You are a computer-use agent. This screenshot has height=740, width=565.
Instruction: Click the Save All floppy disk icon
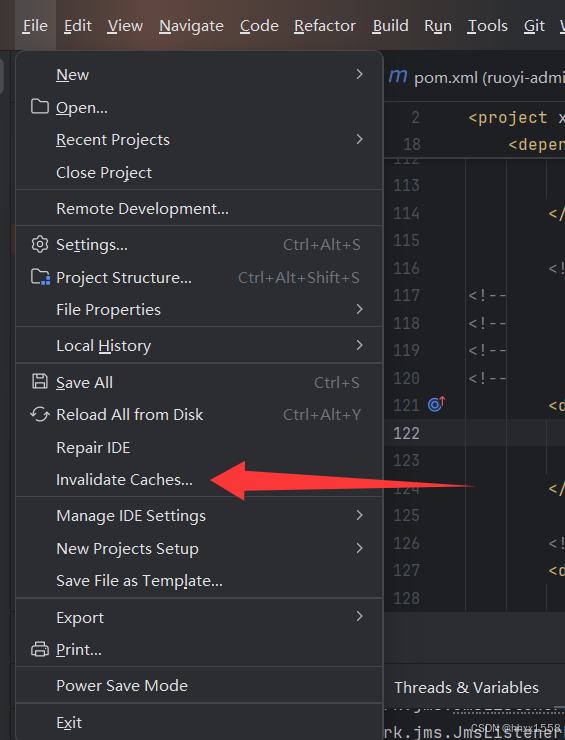coord(40,381)
